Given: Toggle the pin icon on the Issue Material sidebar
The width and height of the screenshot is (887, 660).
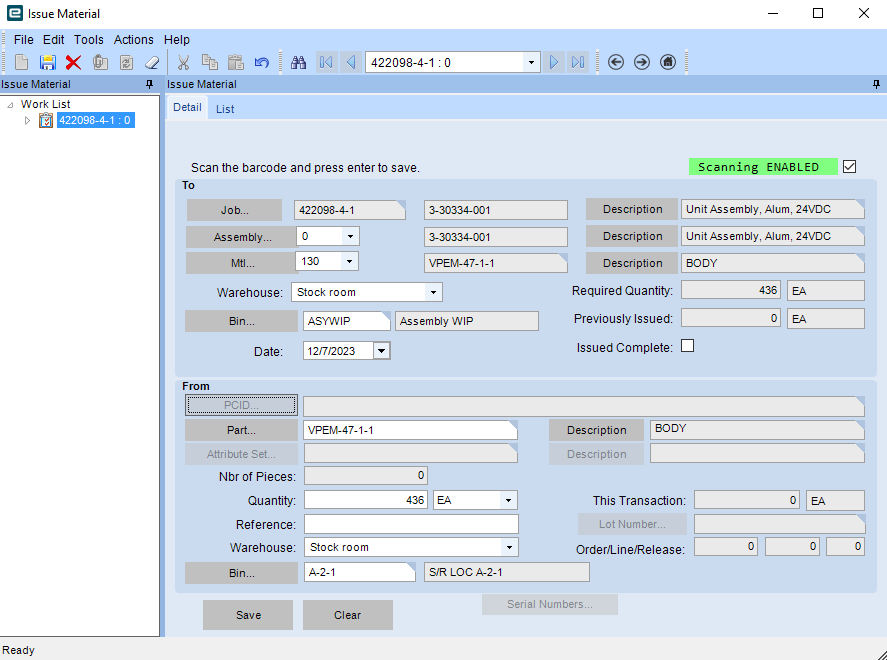Looking at the screenshot, I should pos(149,85).
